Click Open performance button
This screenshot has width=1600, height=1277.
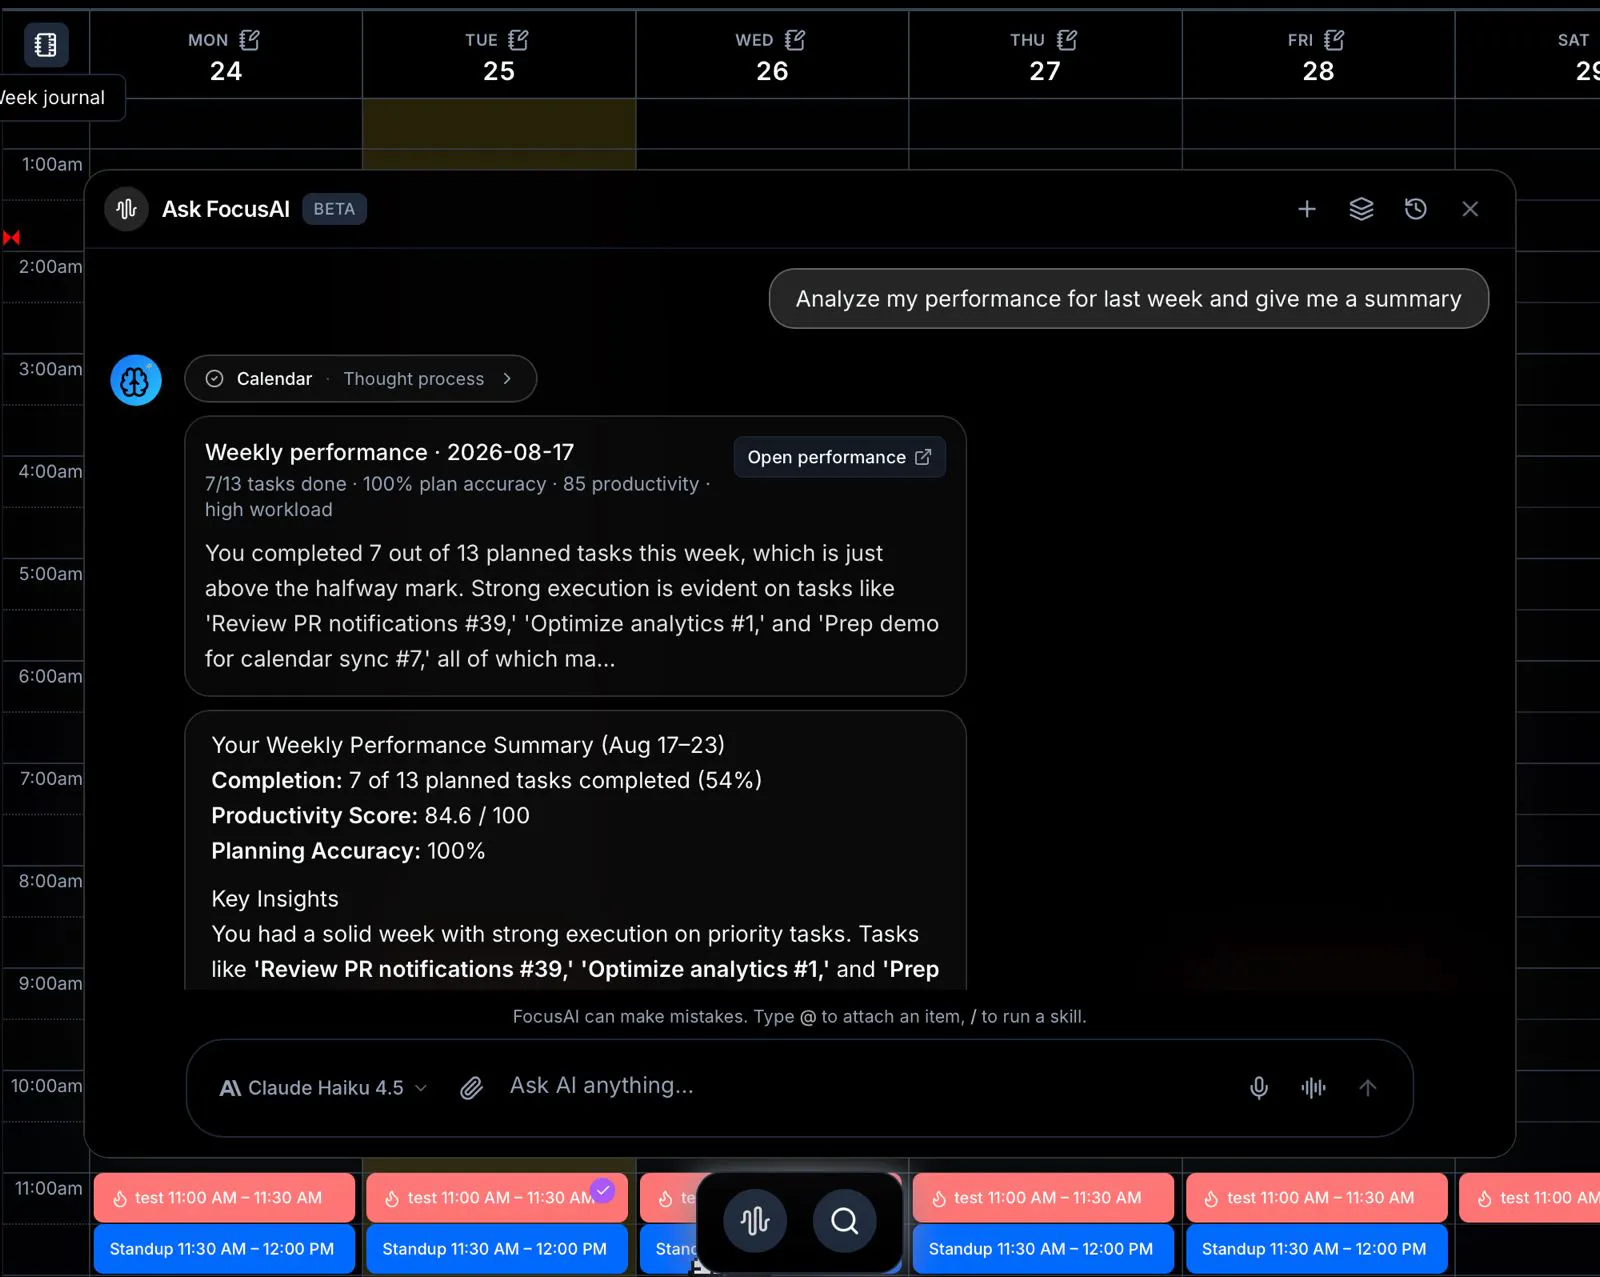coord(839,457)
